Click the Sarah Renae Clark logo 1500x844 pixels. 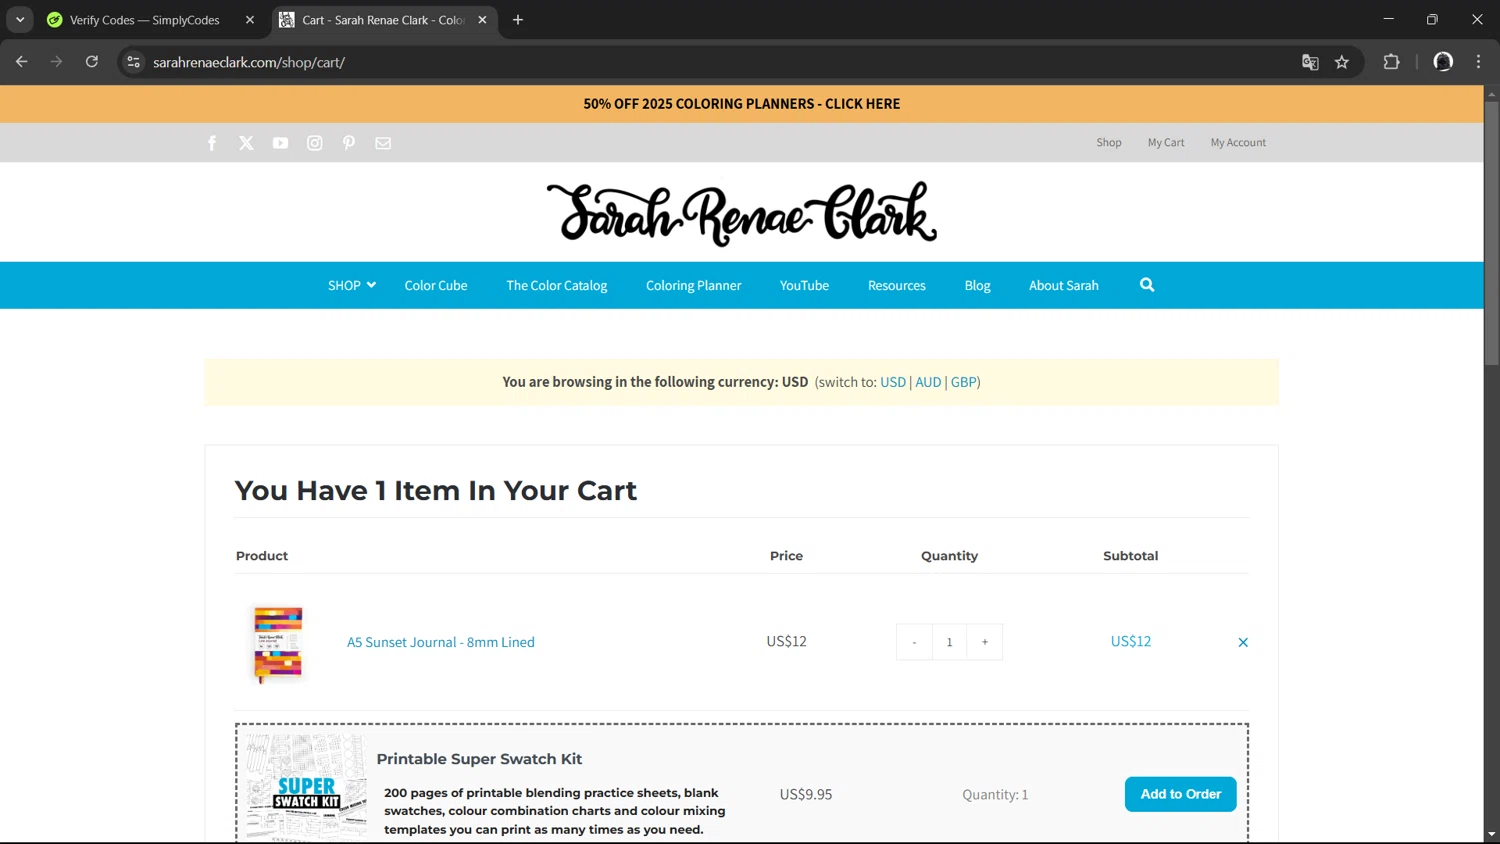742,213
